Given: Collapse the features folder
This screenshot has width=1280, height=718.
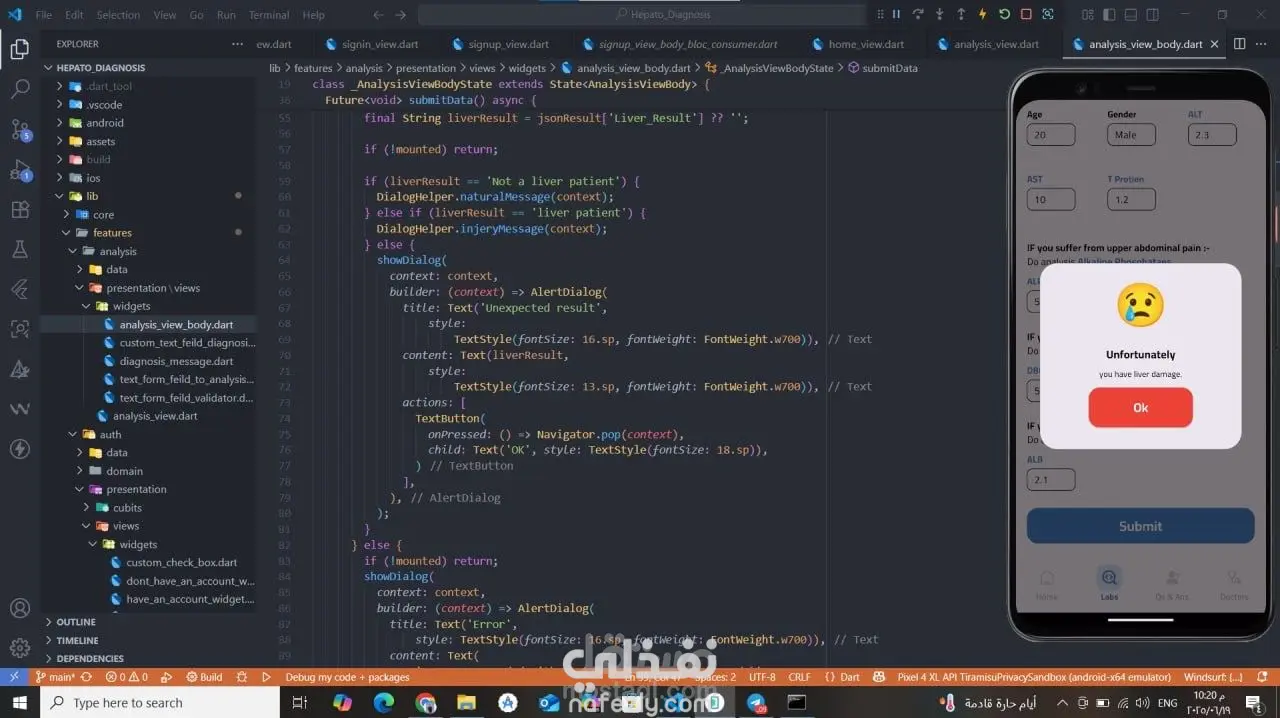Looking at the screenshot, I should click(x=148, y=233).
